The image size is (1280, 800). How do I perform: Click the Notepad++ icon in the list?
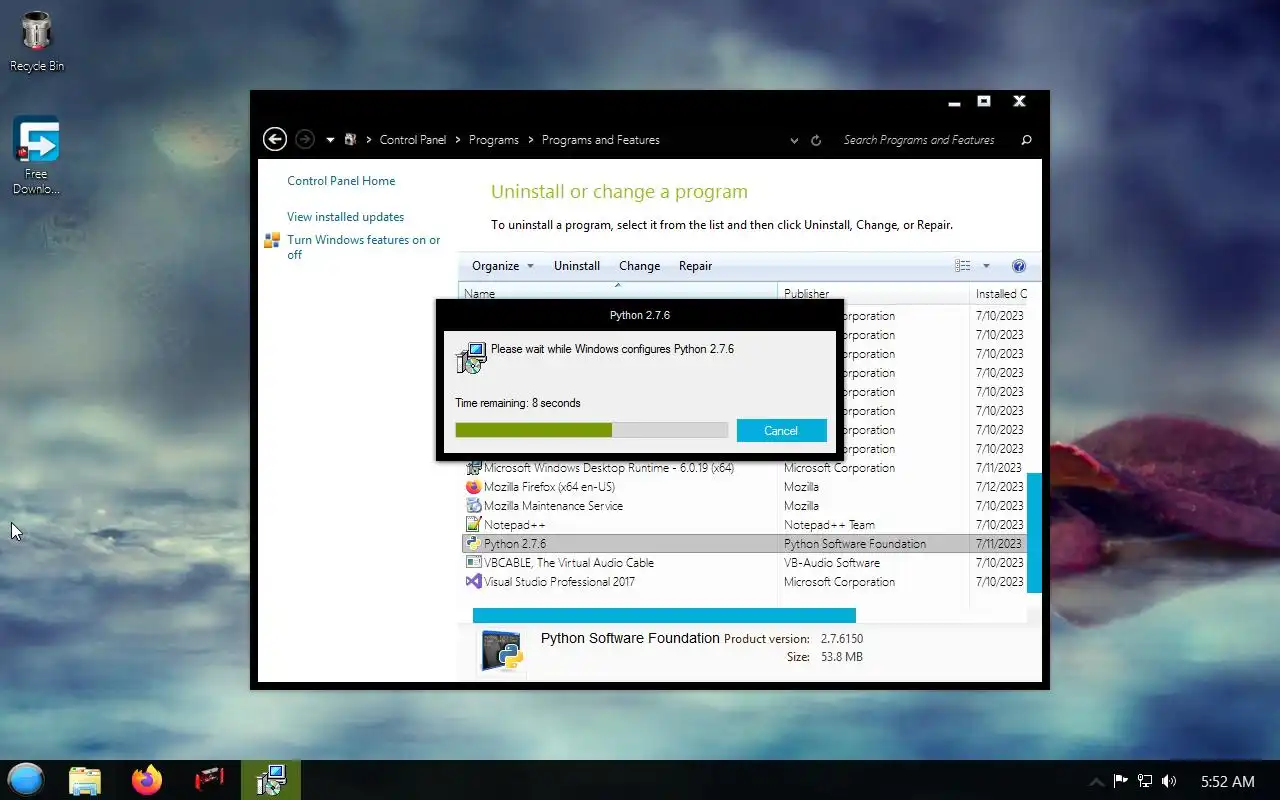tap(474, 525)
